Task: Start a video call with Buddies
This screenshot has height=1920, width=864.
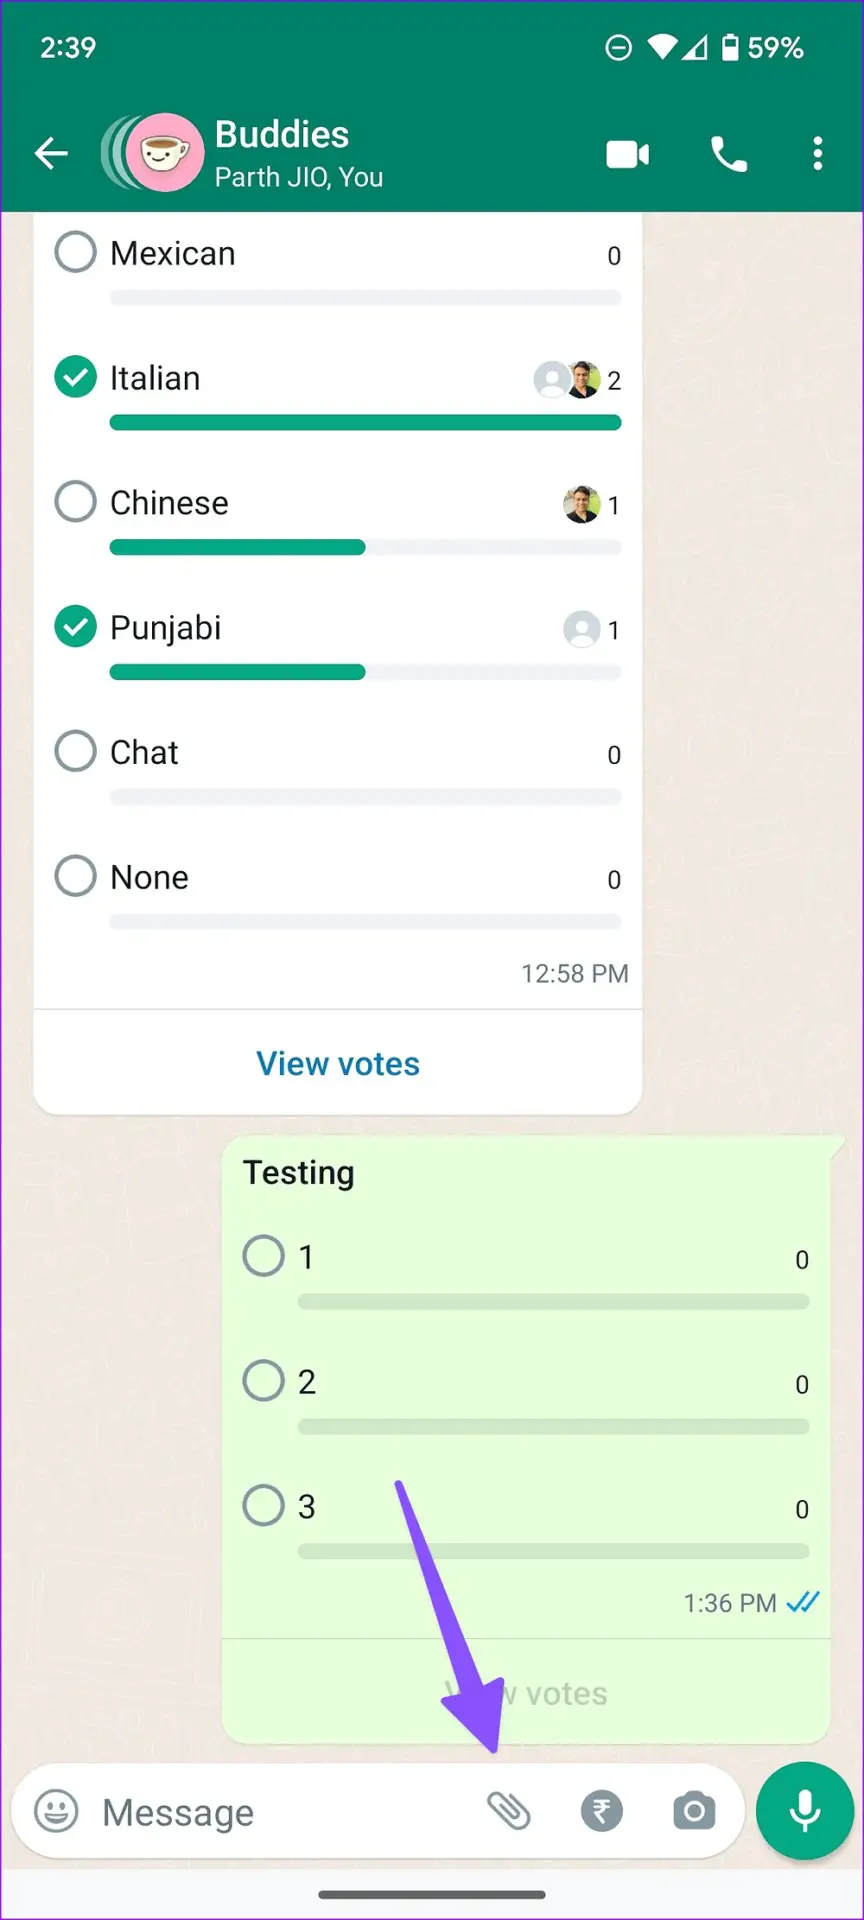Action: pos(628,155)
